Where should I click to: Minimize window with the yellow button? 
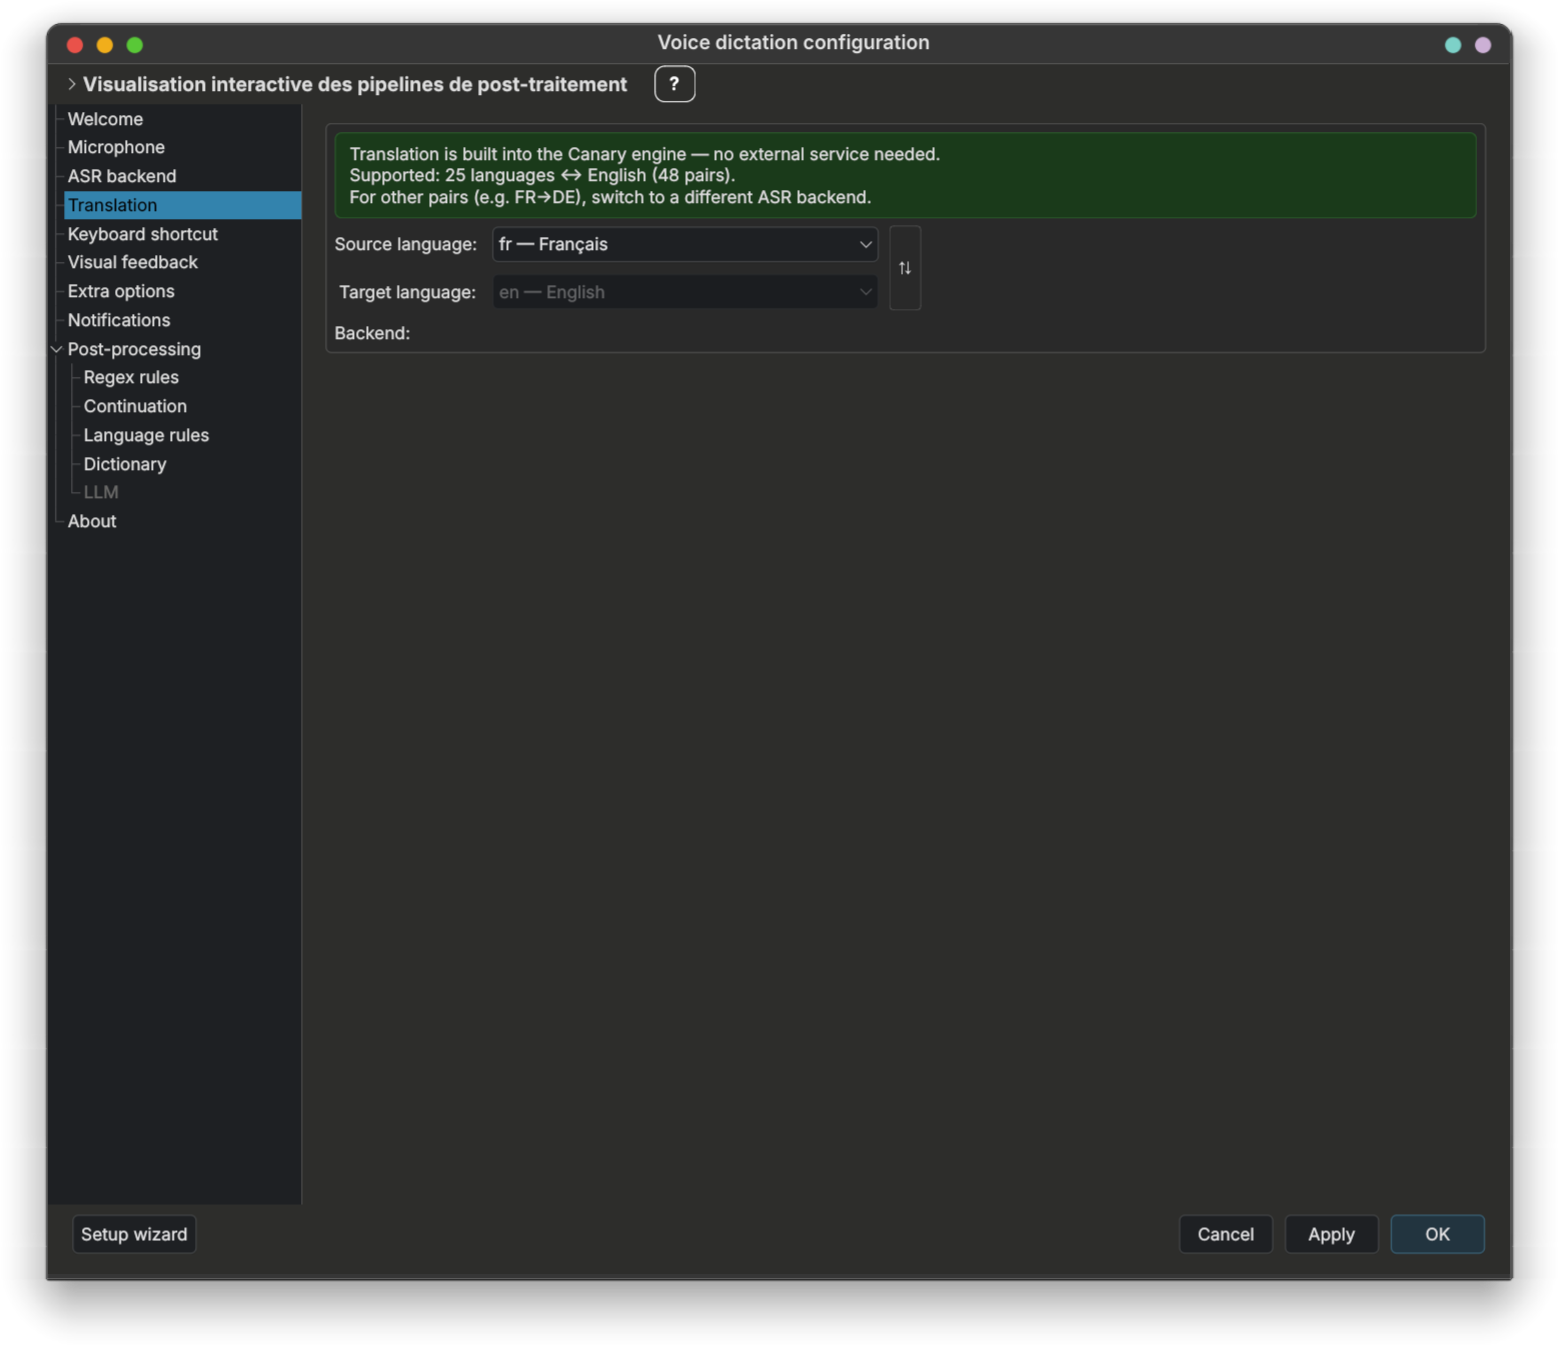(x=105, y=44)
